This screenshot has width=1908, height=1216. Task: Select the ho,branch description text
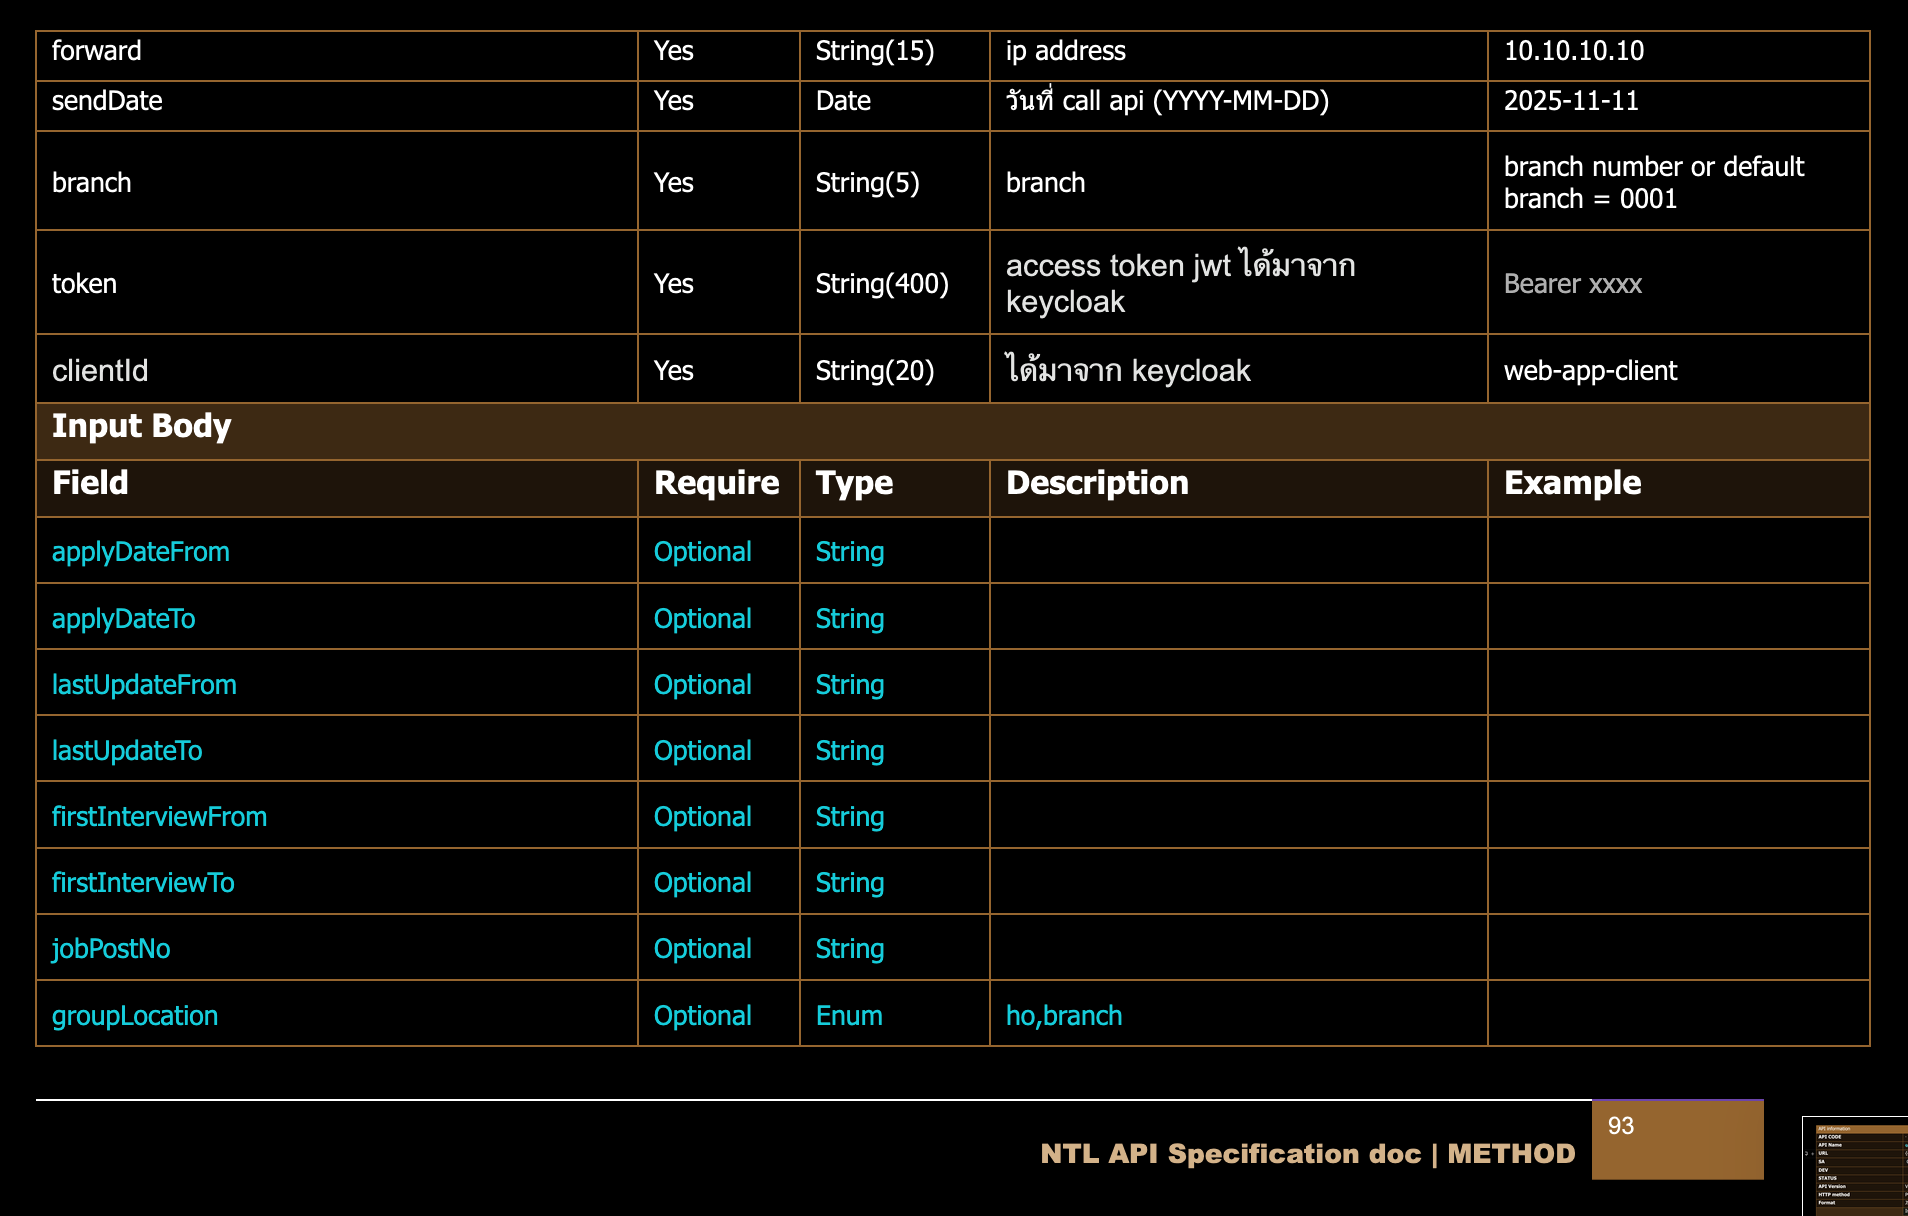(x=1064, y=1016)
